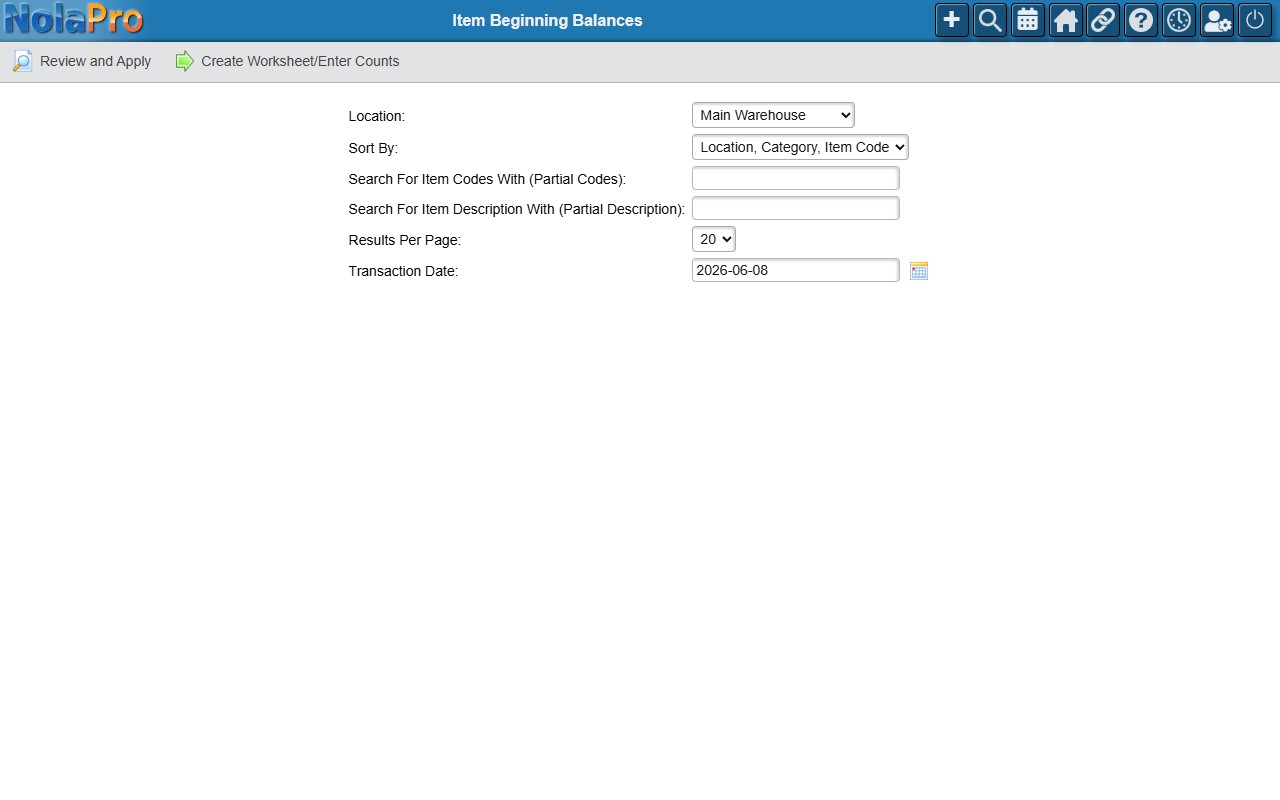Open the Results Per Page dropdown
The height and width of the screenshot is (800, 1280).
pos(714,239)
